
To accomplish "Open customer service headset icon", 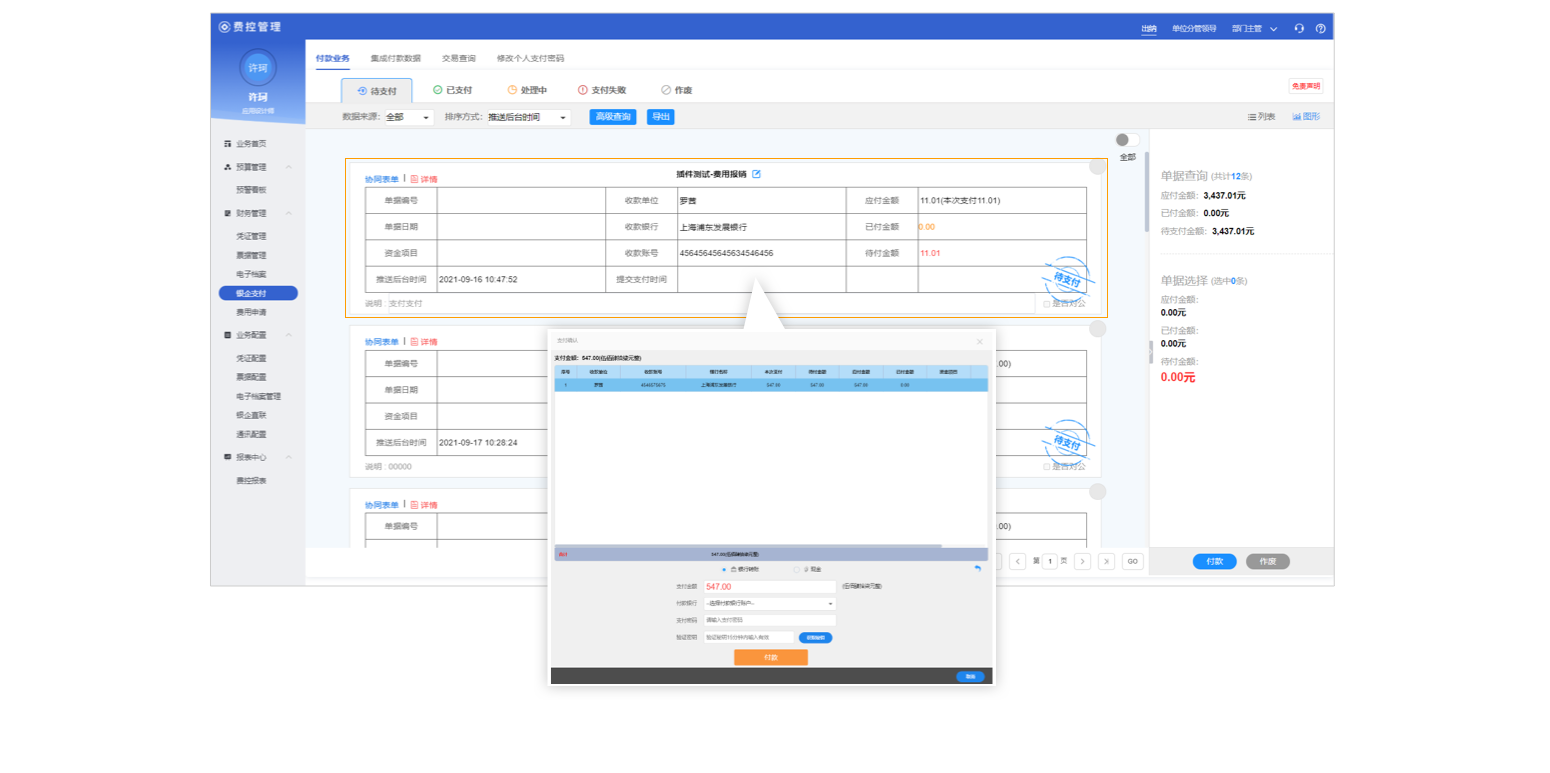I will click(x=1299, y=28).
